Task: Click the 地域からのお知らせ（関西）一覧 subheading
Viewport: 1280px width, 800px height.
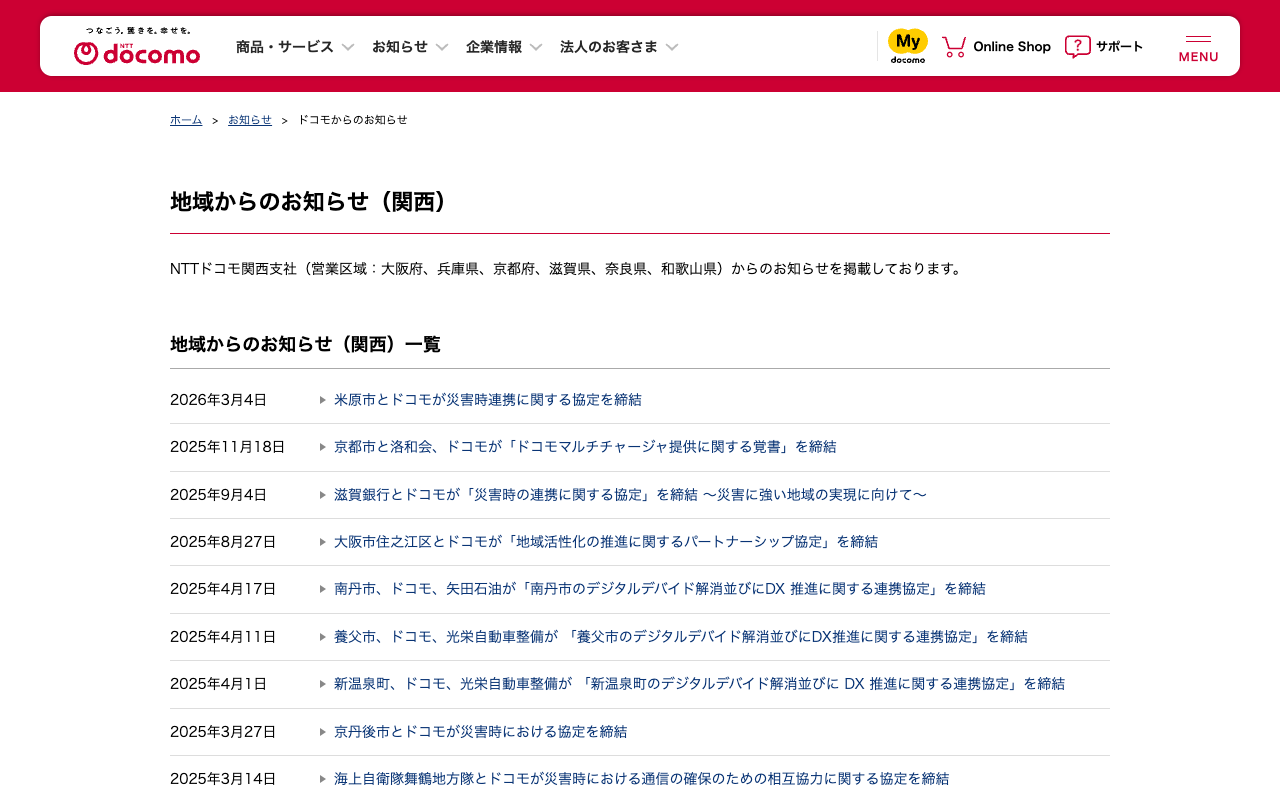Action: [305, 345]
